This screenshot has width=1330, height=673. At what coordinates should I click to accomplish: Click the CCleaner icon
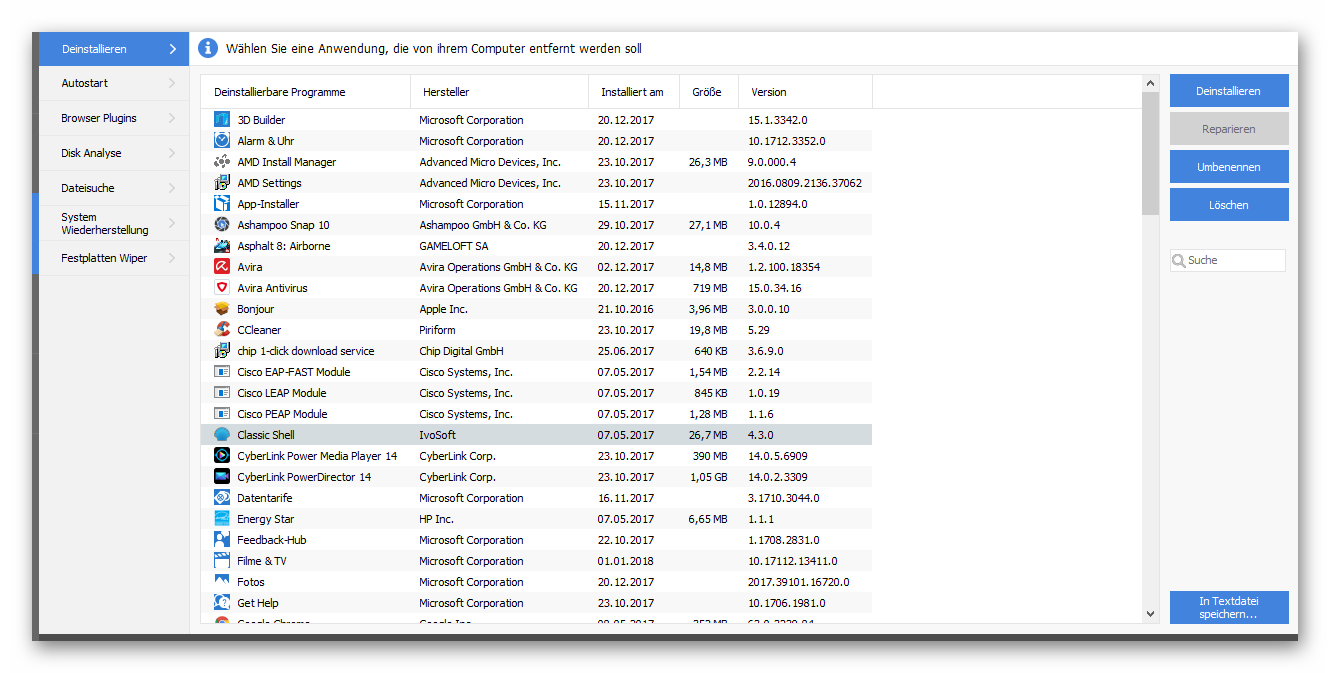coord(222,330)
